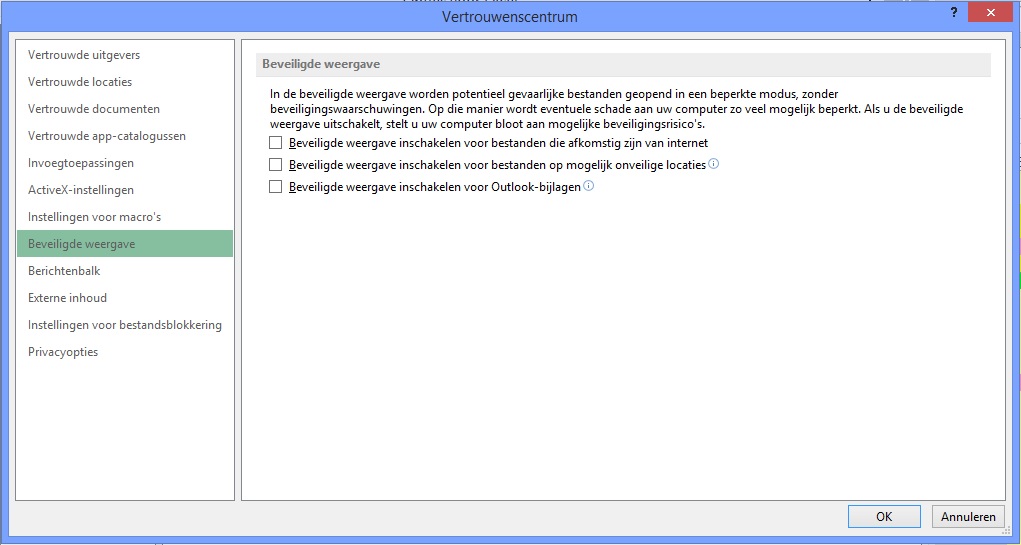Screen dimensions: 1021x545
Task: Switch to Berichtenbalk settings
Action: click(x=64, y=271)
